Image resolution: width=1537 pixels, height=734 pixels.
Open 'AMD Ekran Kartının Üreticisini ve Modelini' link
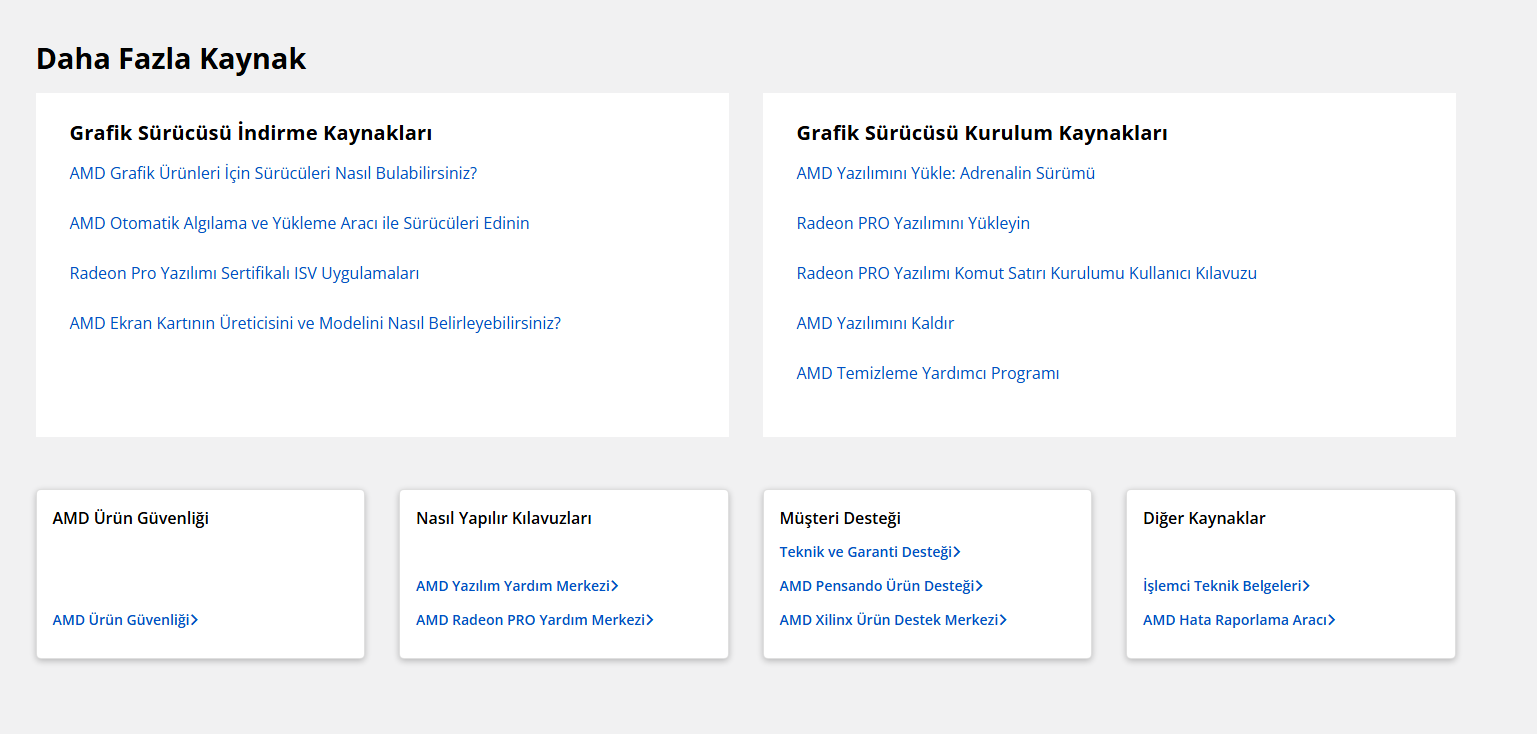pos(315,323)
